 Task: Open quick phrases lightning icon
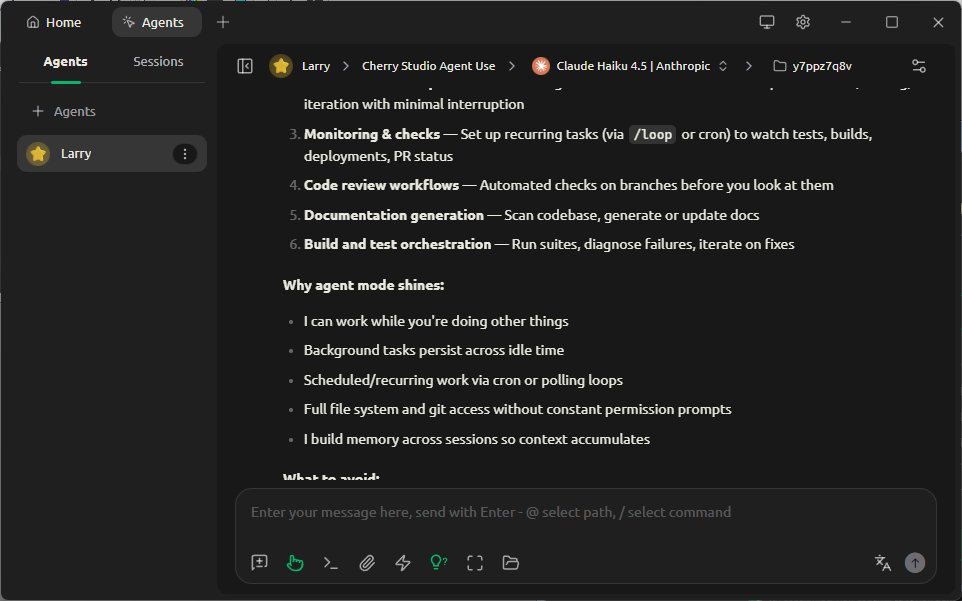(x=402, y=562)
